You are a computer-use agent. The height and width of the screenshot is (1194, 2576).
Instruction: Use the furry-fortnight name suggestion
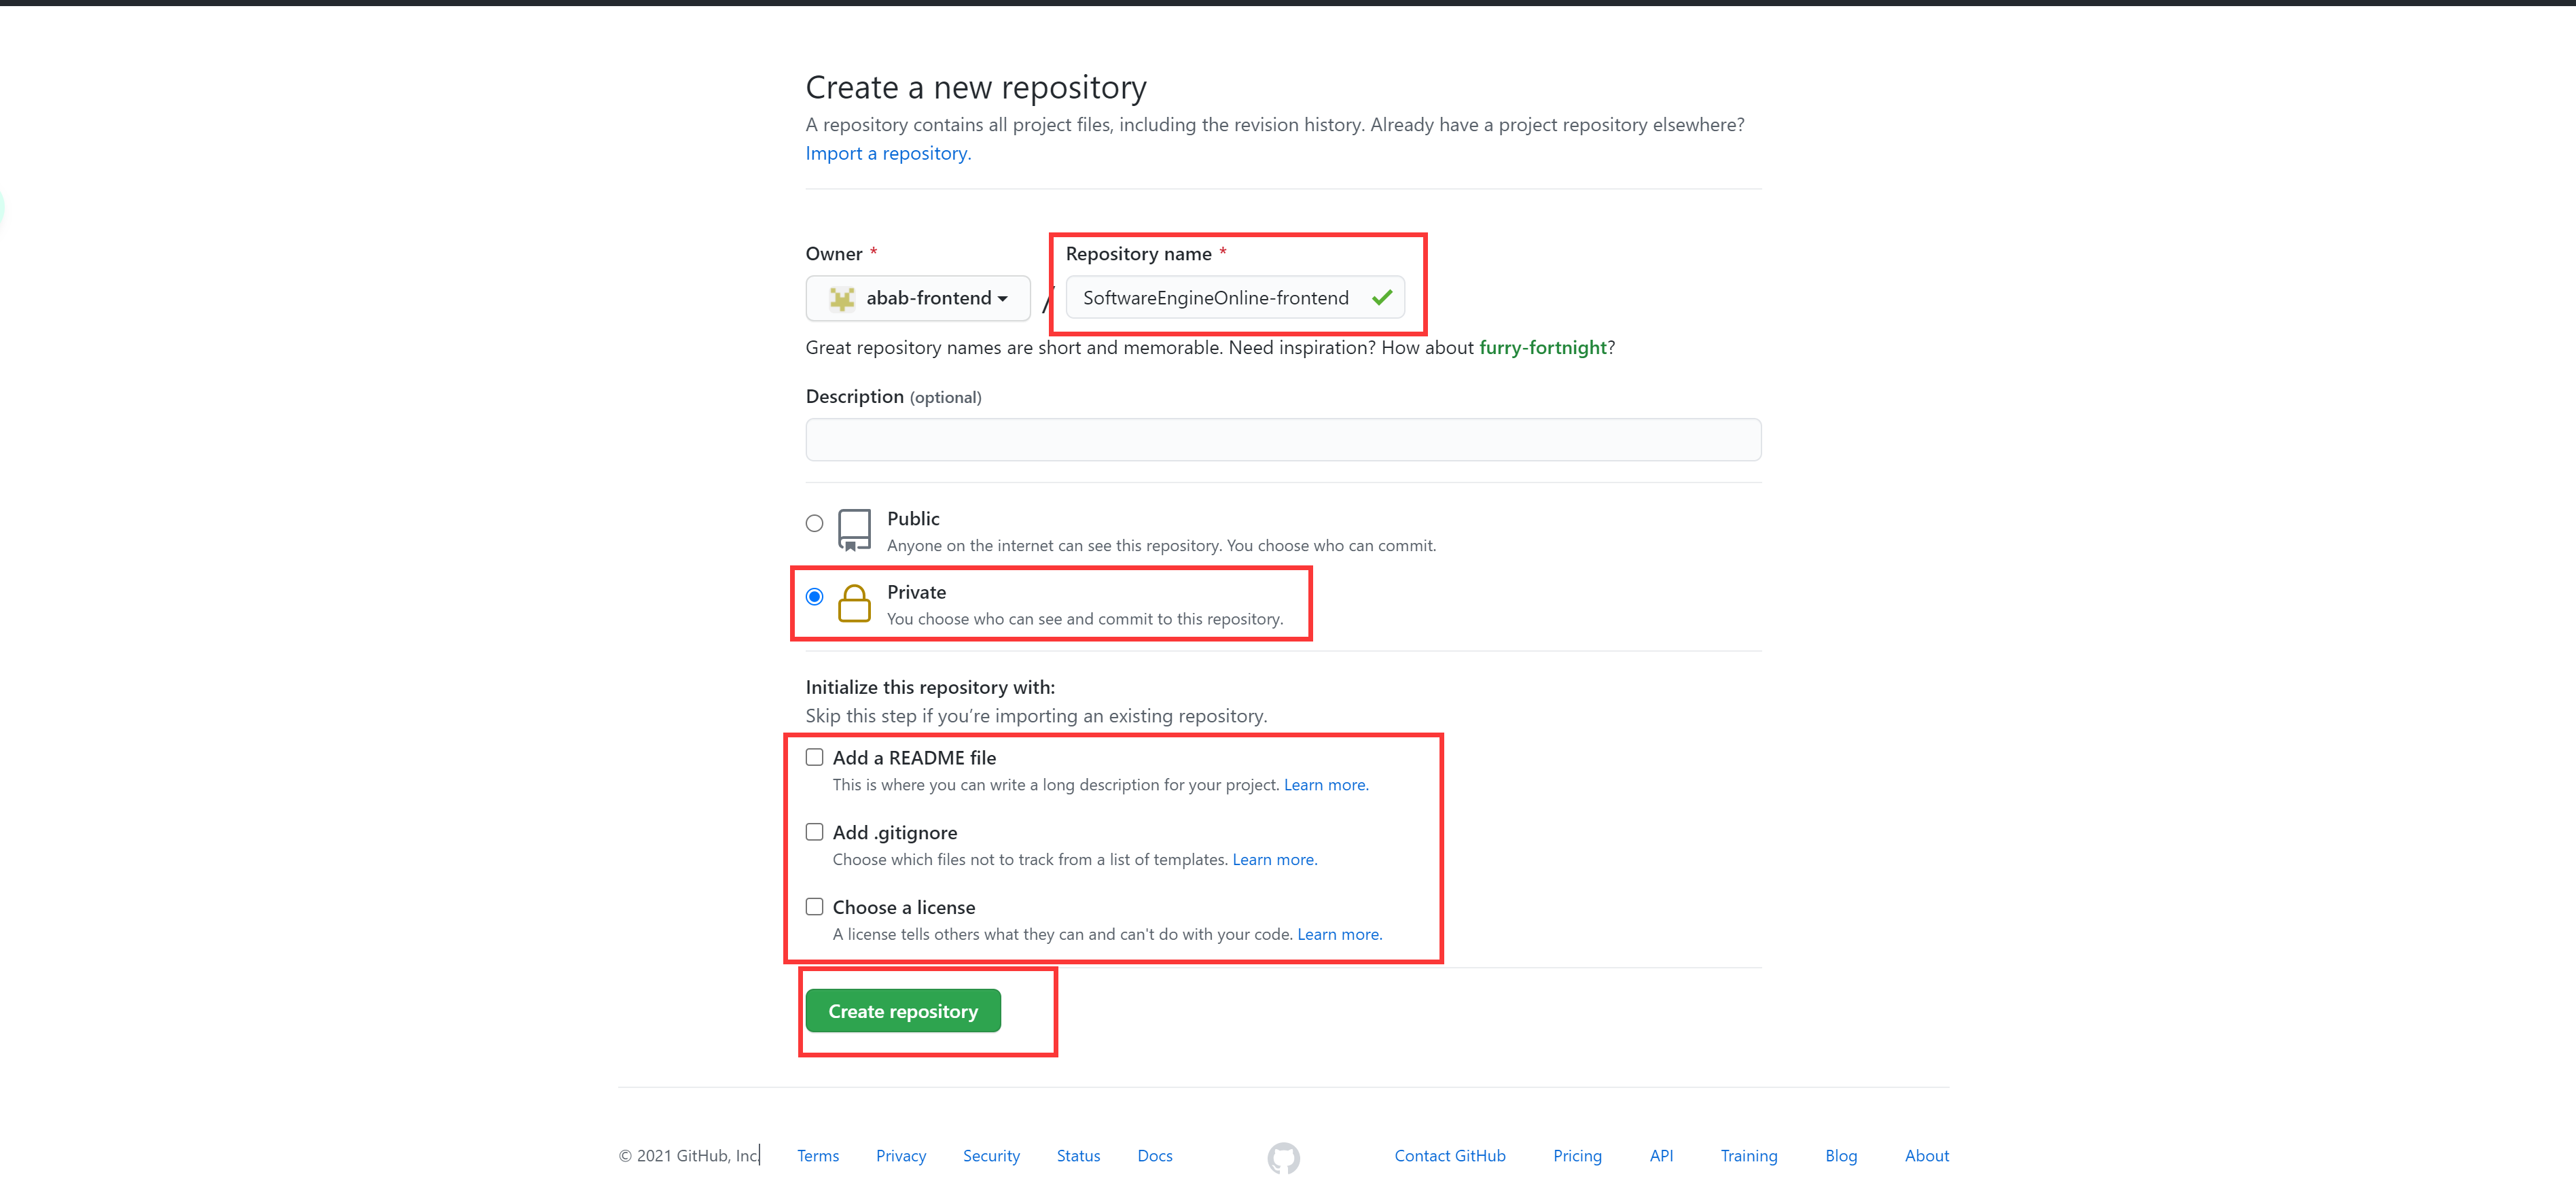coord(1543,347)
